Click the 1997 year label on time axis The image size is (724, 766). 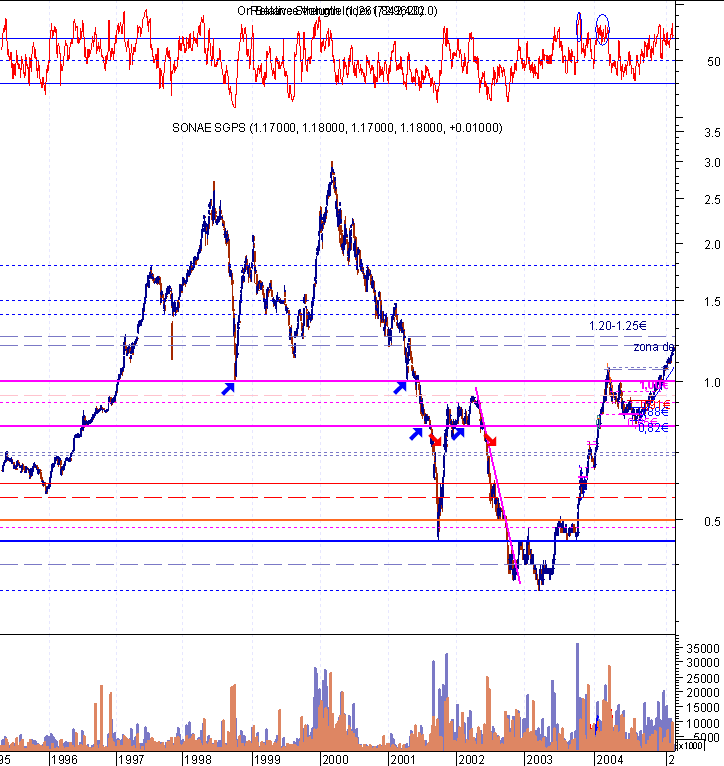[131, 760]
